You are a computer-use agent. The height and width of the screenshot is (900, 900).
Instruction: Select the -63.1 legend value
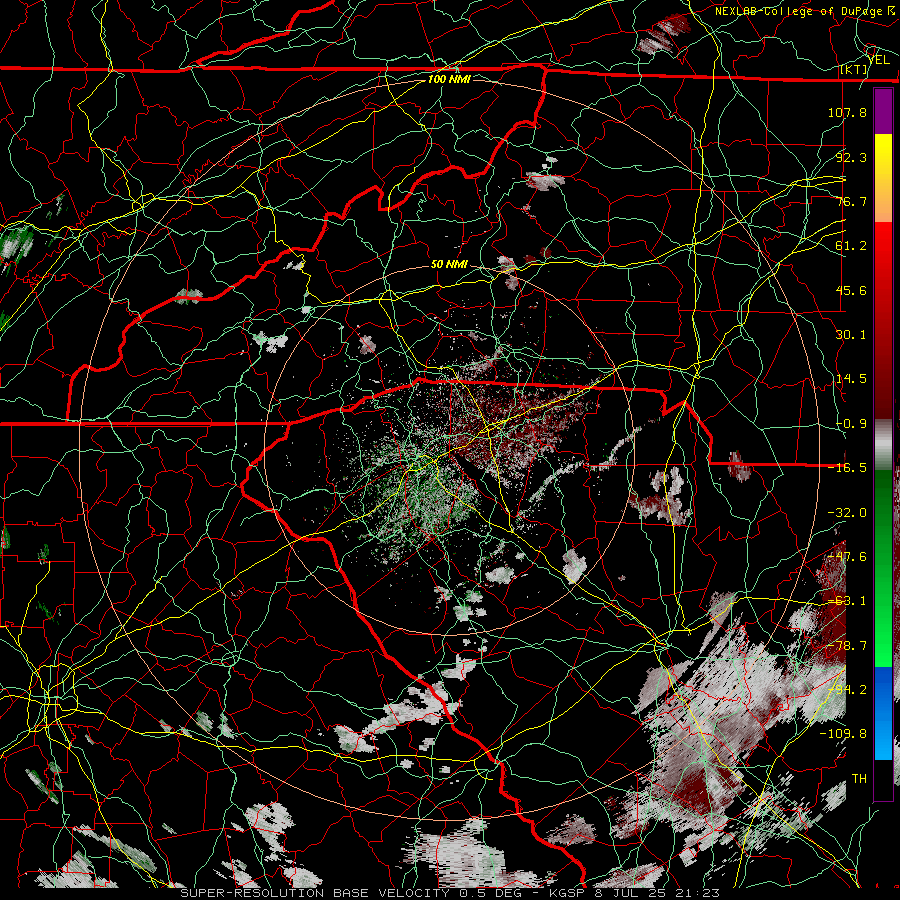[x=847, y=601]
